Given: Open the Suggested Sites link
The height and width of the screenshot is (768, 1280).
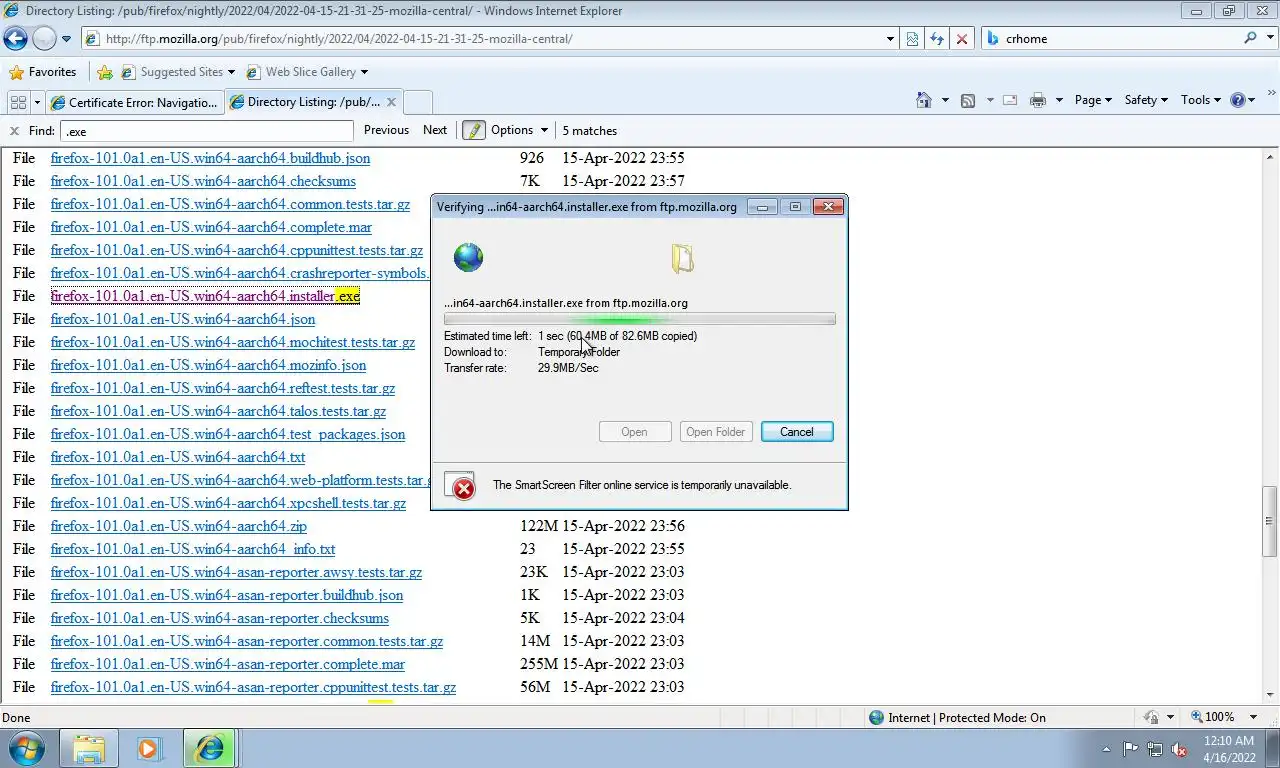Looking at the screenshot, I should point(177,72).
